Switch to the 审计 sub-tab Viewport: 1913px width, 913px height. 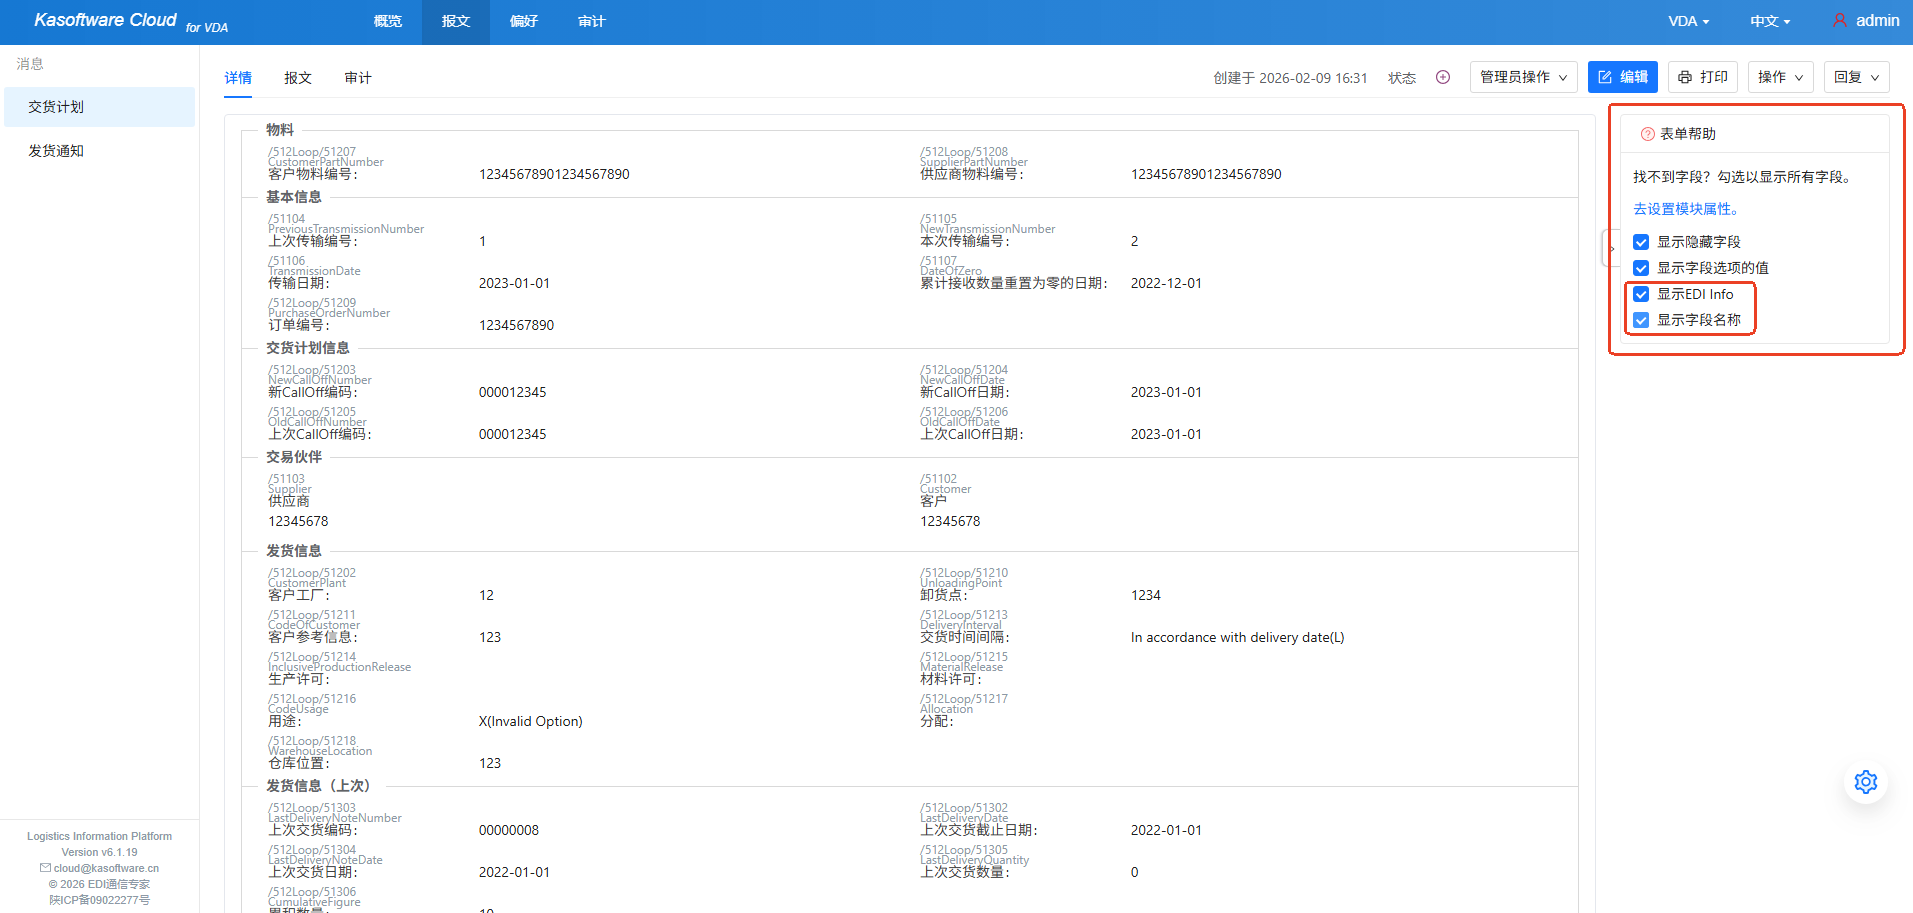coord(357,78)
